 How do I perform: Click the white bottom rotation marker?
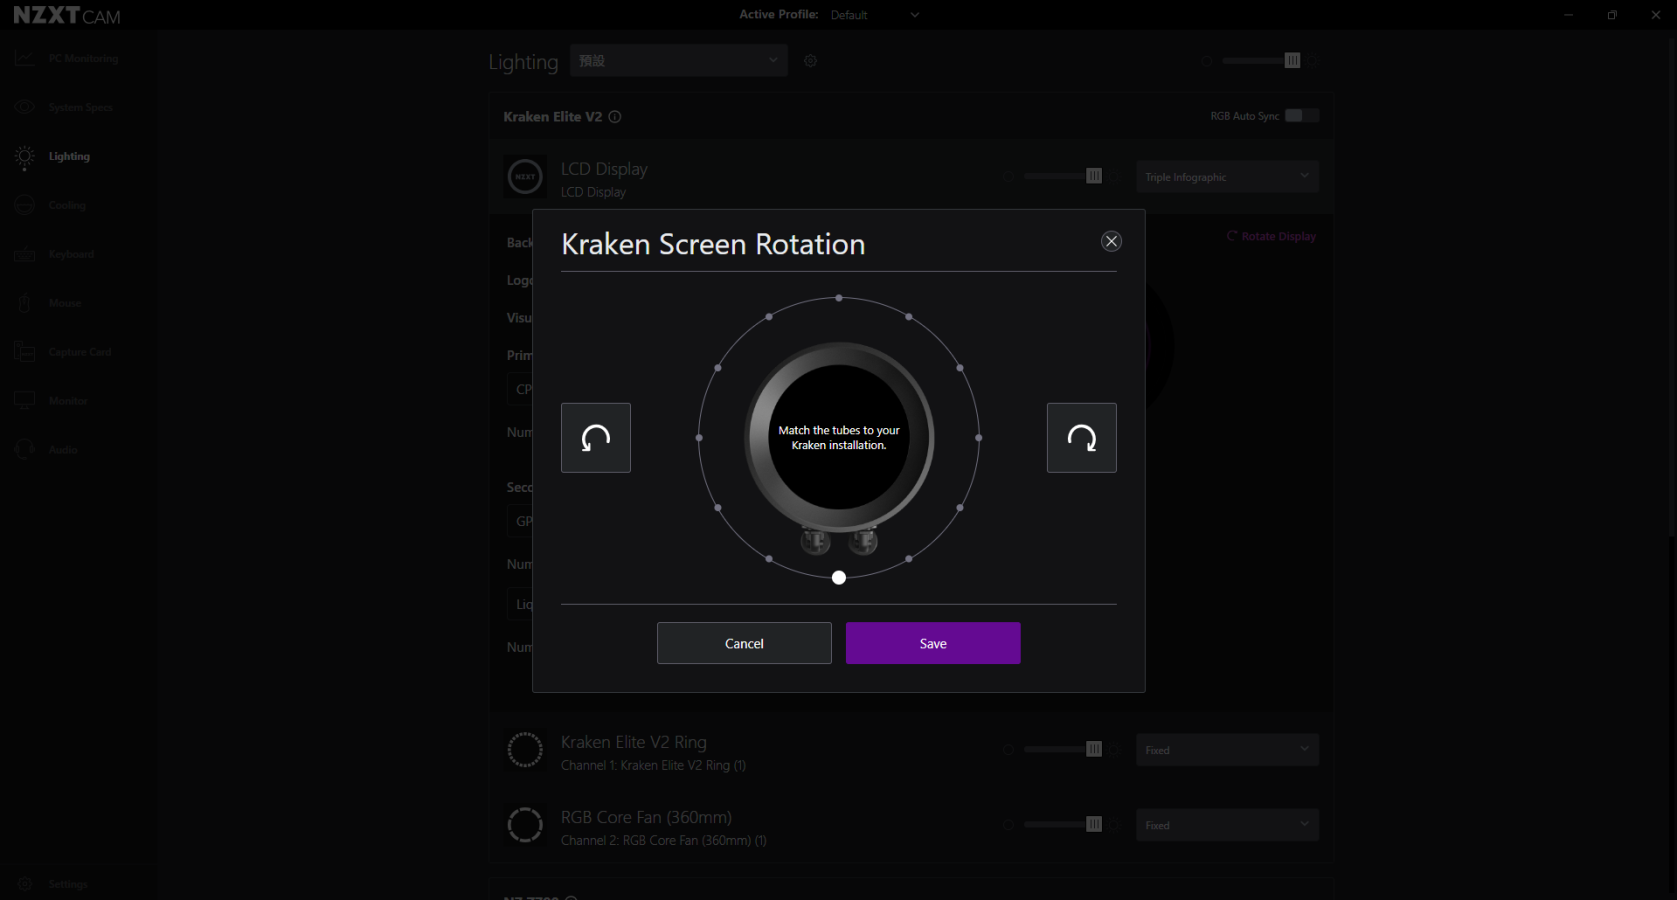(839, 578)
